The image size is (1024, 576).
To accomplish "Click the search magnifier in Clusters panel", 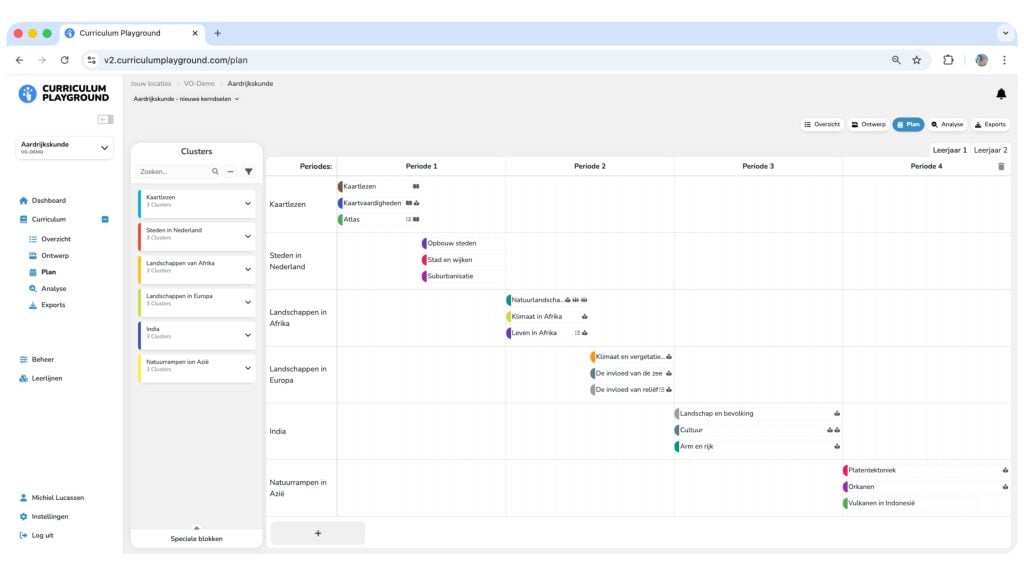I will point(216,172).
